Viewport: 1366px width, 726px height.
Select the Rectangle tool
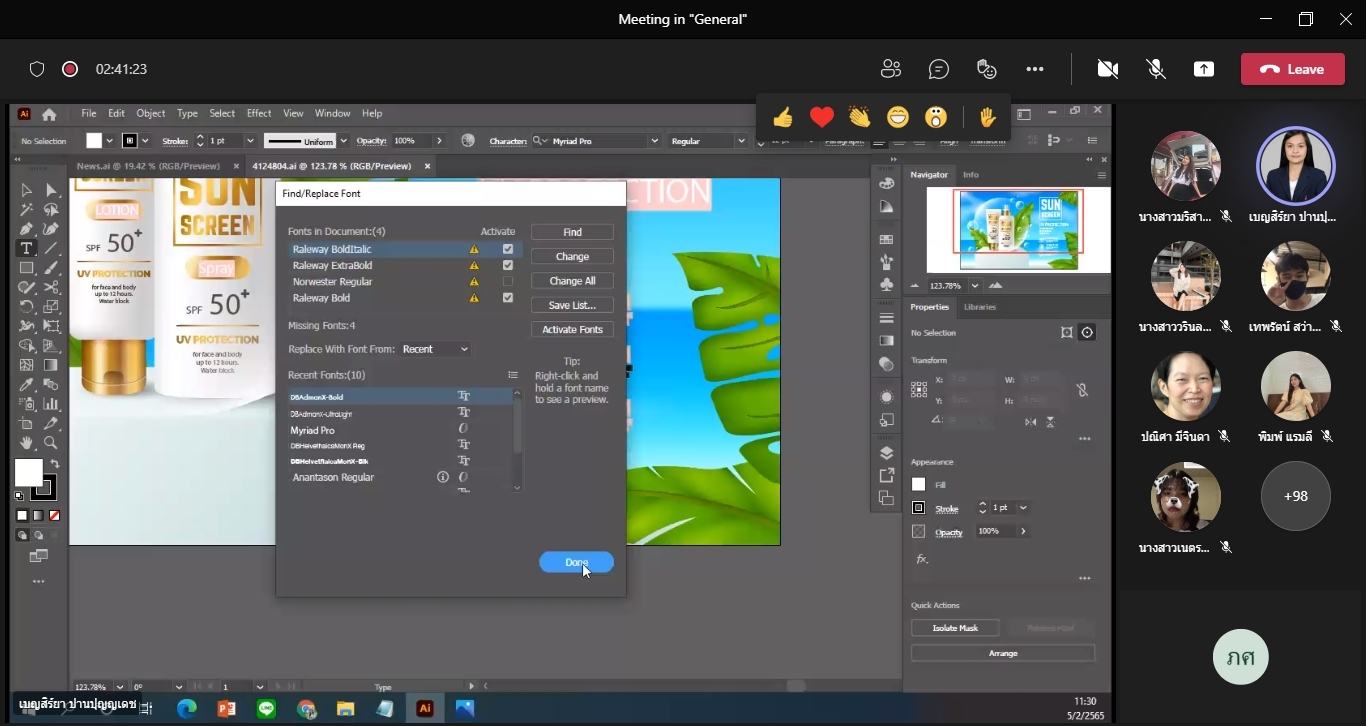pyautogui.click(x=27, y=268)
